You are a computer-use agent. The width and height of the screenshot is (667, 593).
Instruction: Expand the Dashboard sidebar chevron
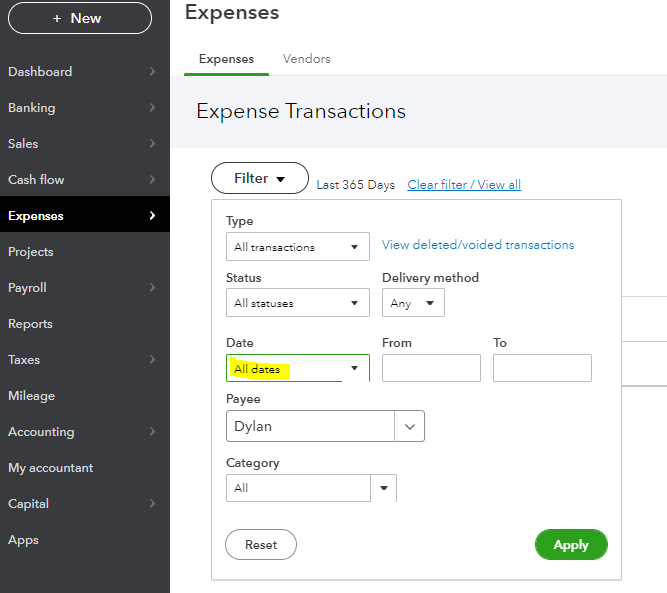pos(152,72)
